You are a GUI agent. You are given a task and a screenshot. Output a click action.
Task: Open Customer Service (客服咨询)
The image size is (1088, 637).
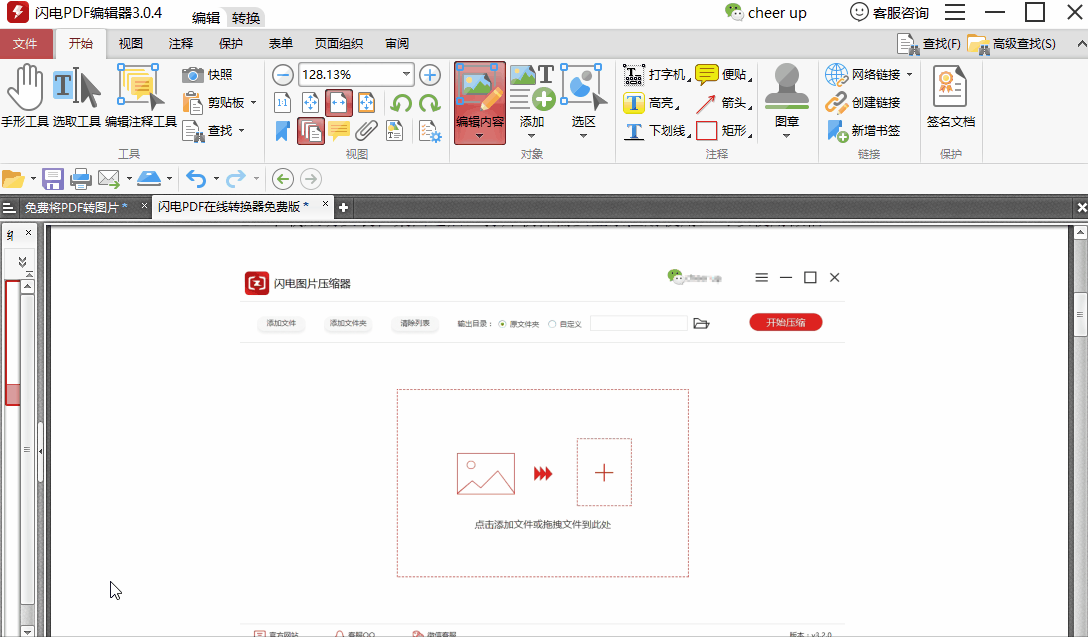pos(889,12)
